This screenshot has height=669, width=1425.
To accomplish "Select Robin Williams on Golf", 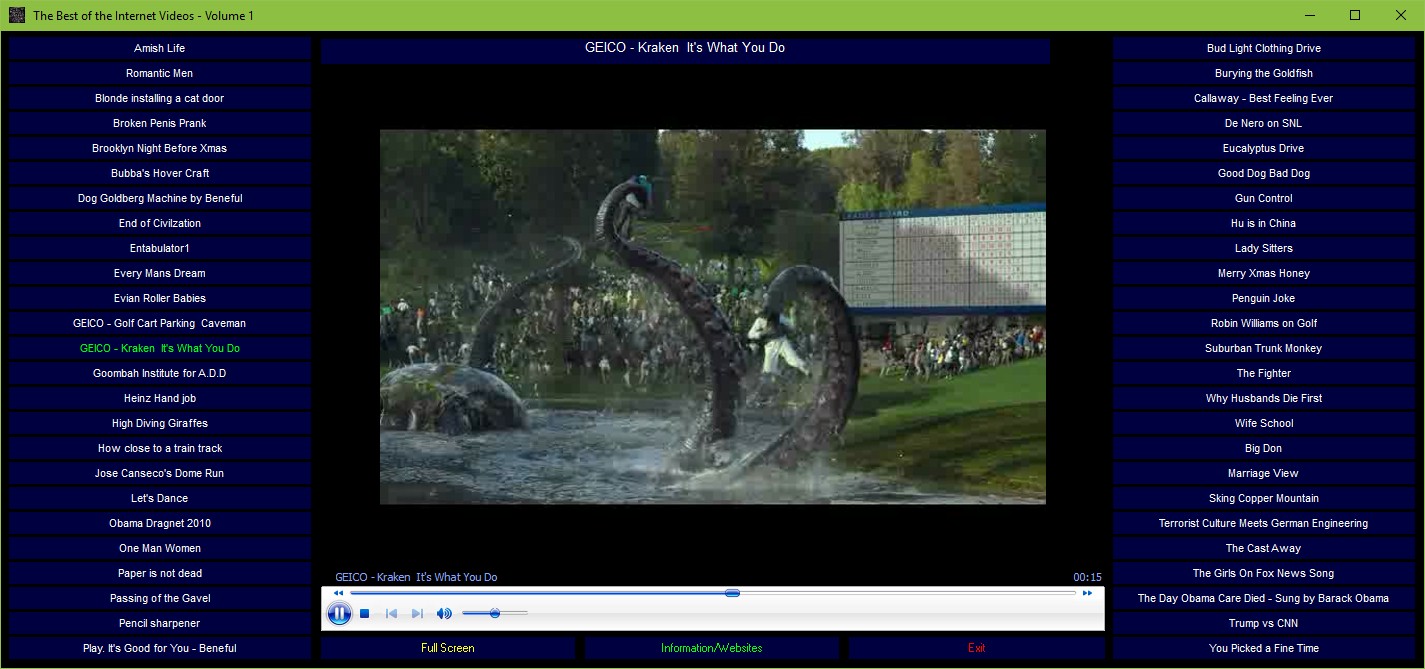I will click(1264, 323).
